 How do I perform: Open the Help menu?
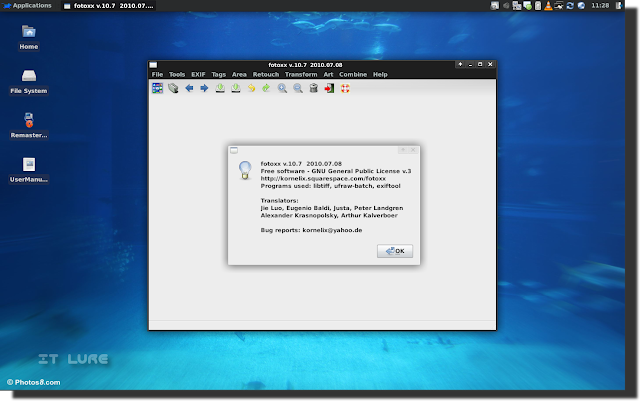pyautogui.click(x=380, y=74)
